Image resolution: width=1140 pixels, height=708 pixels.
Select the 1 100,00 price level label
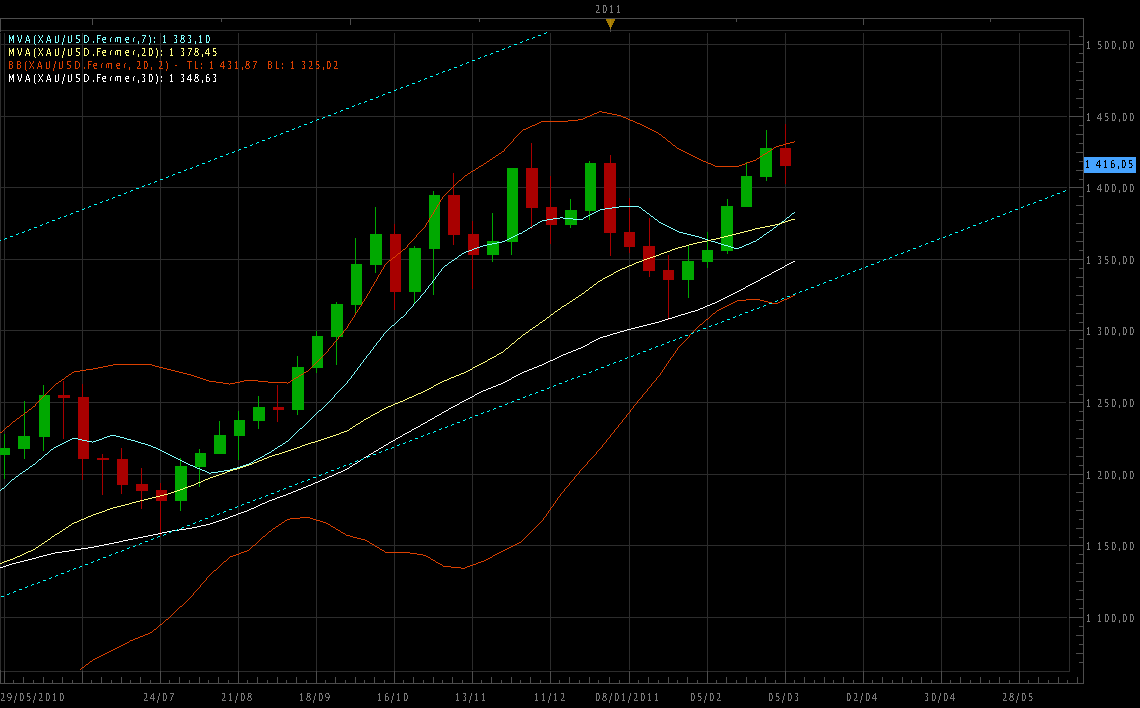pos(1112,619)
